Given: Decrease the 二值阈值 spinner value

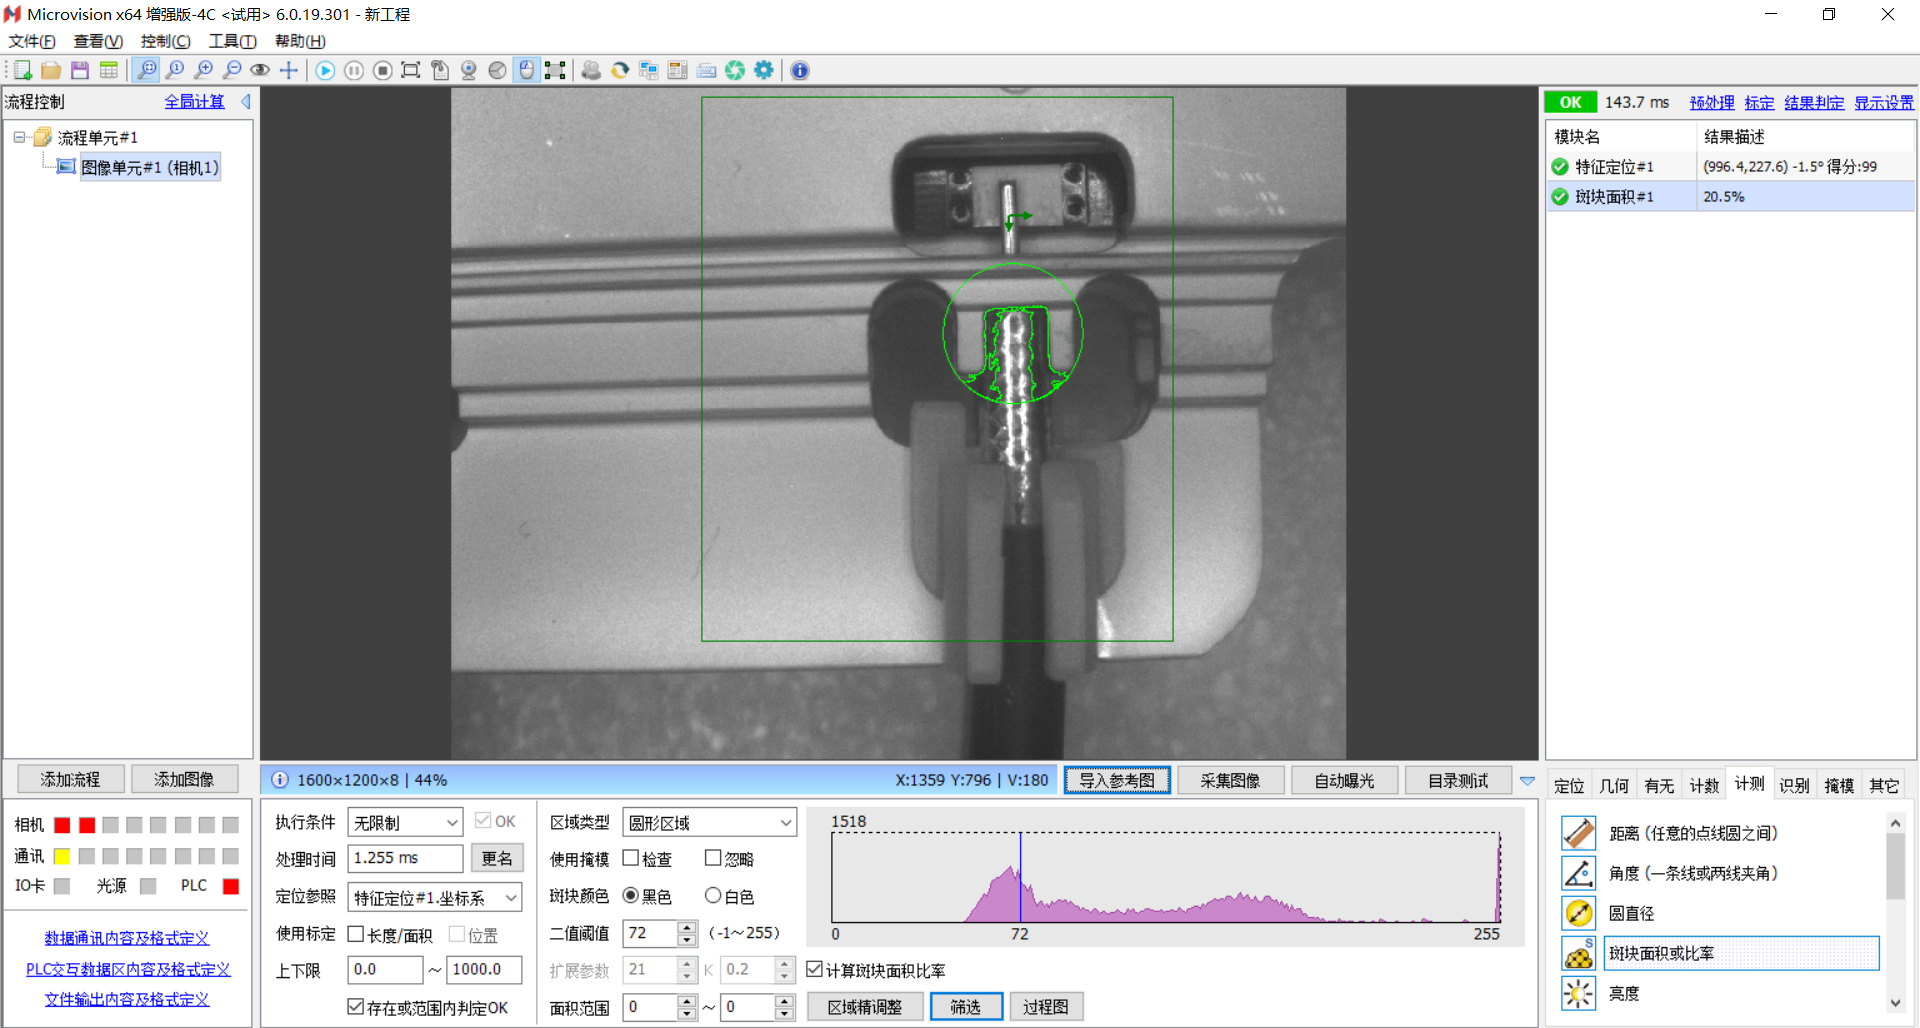Looking at the screenshot, I should (x=687, y=940).
